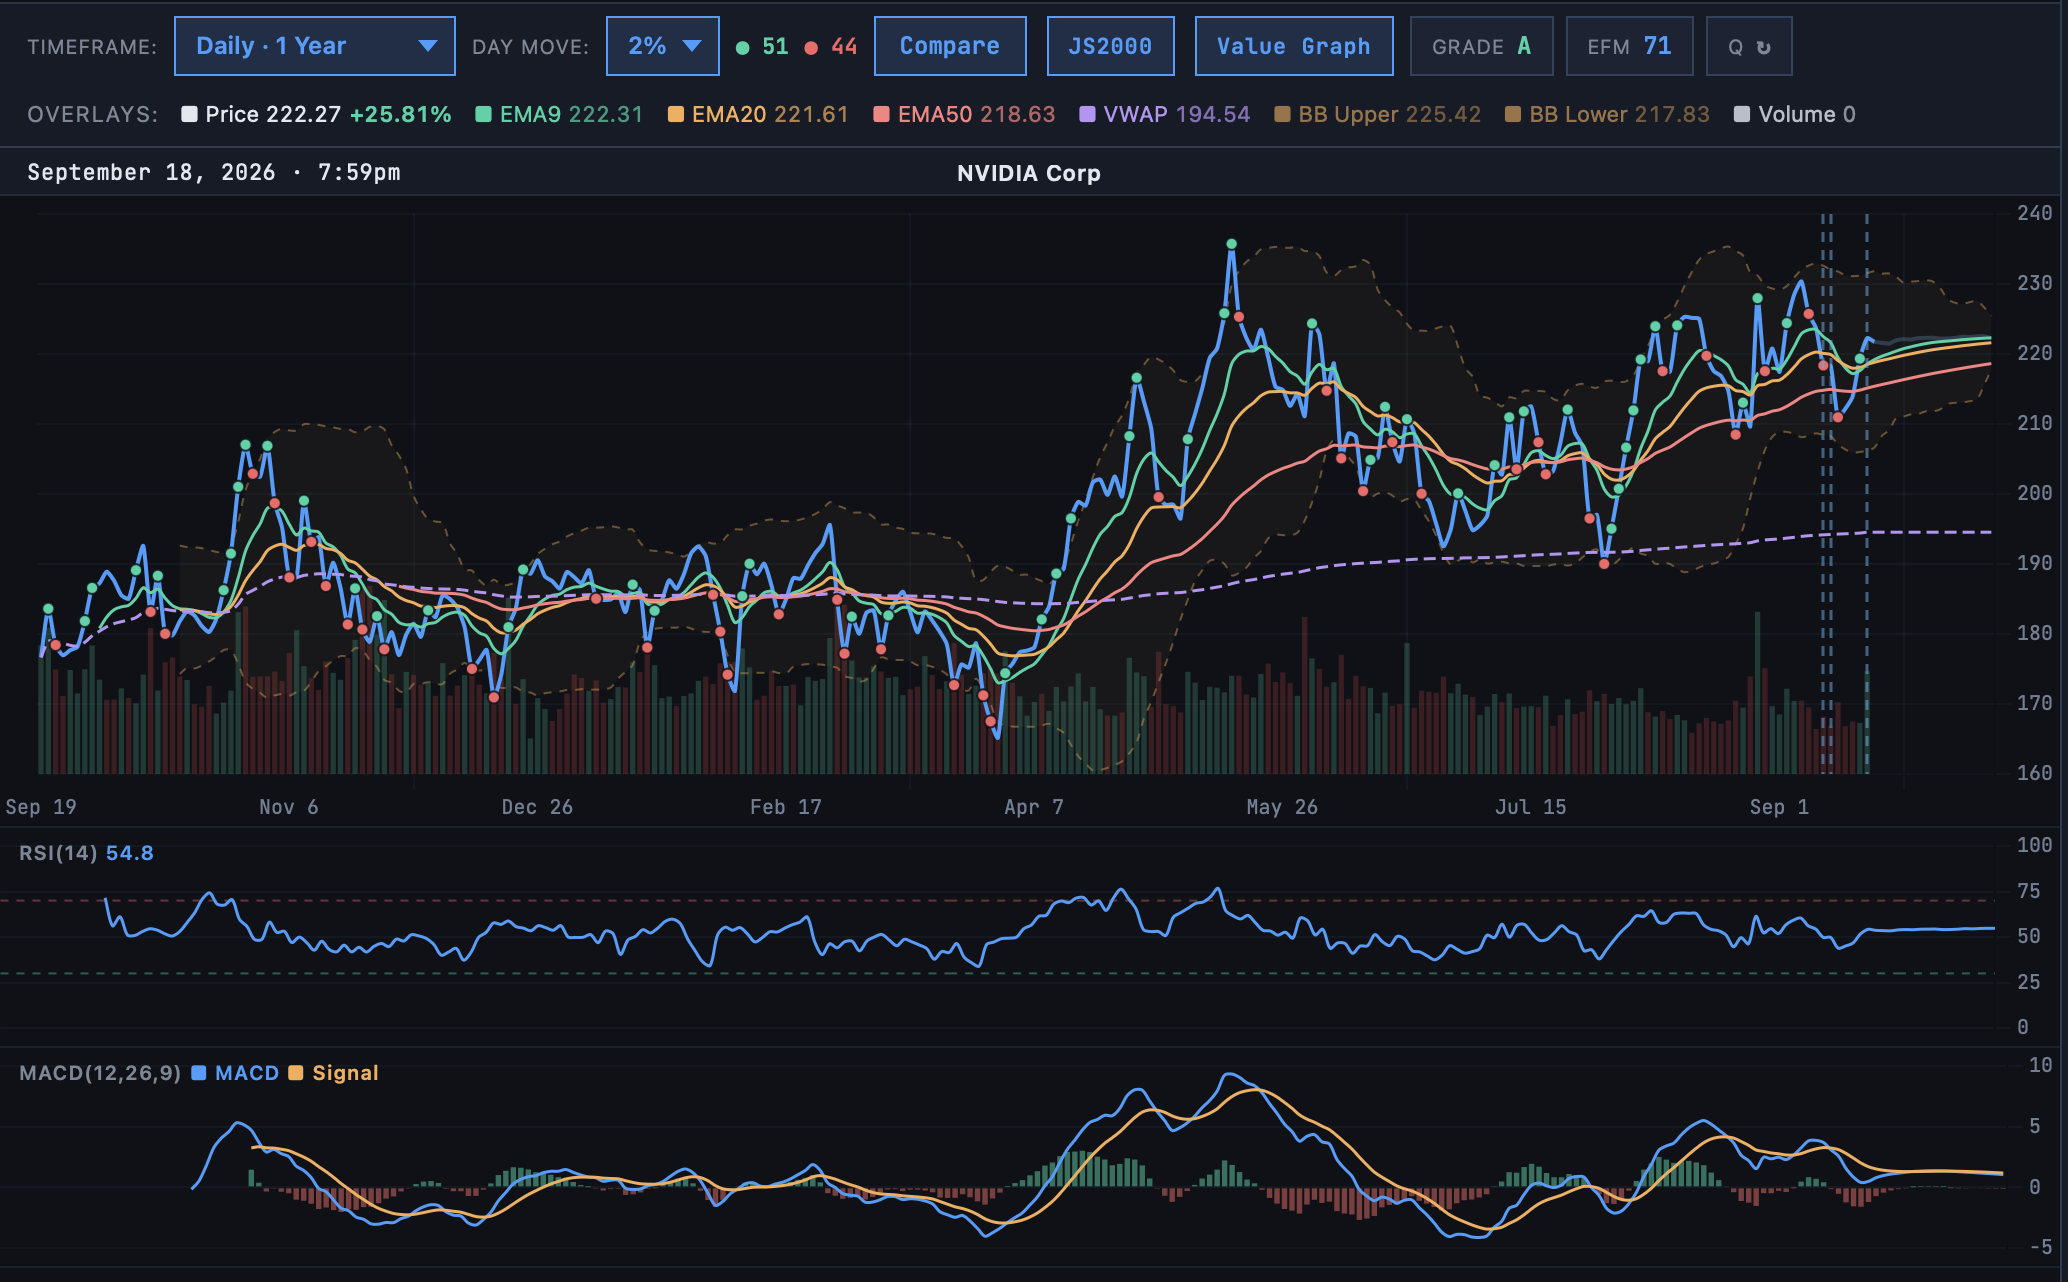Click the Nov 6 date axis label
Image resolution: width=2068 pixels, height=1282 pixels.
click(x=289, y=807)
